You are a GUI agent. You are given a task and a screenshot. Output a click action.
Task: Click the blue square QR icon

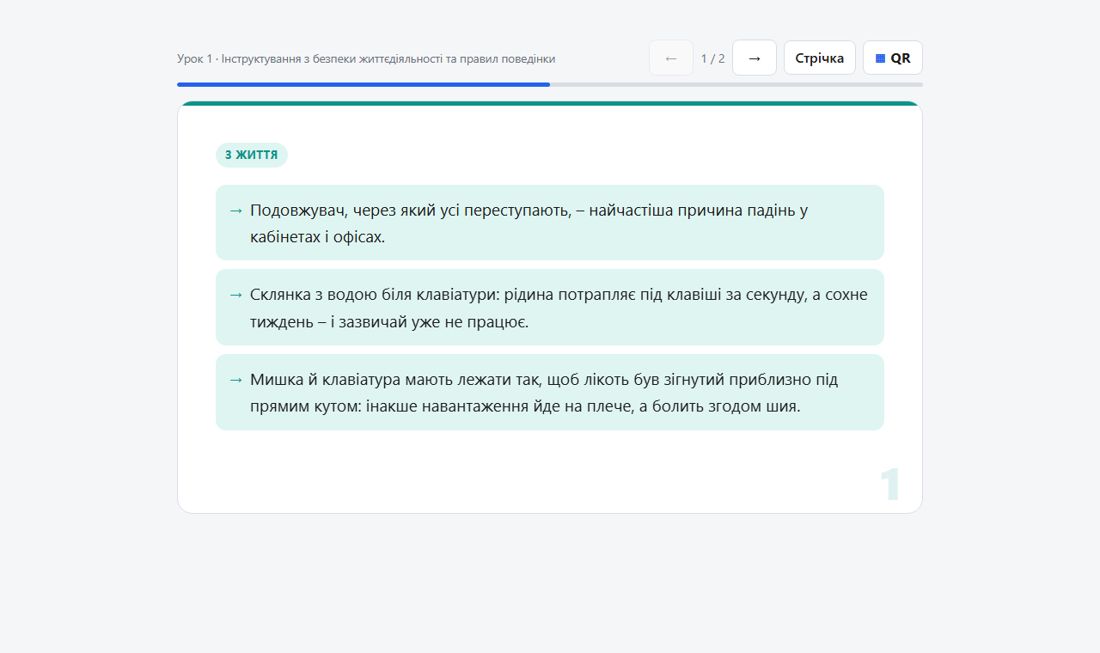coord(880,58)
